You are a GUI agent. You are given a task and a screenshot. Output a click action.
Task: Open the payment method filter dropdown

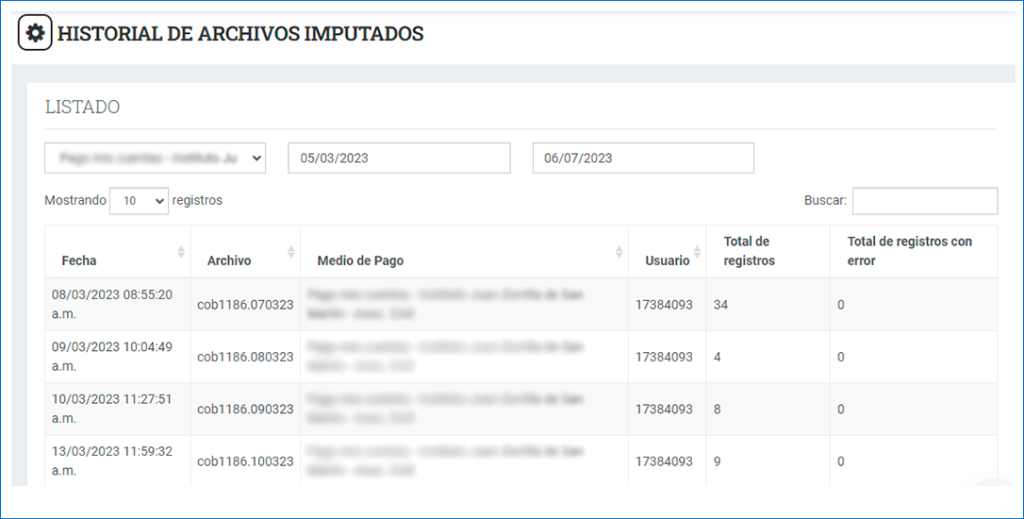pyautogui.click(x=155, y=158)
